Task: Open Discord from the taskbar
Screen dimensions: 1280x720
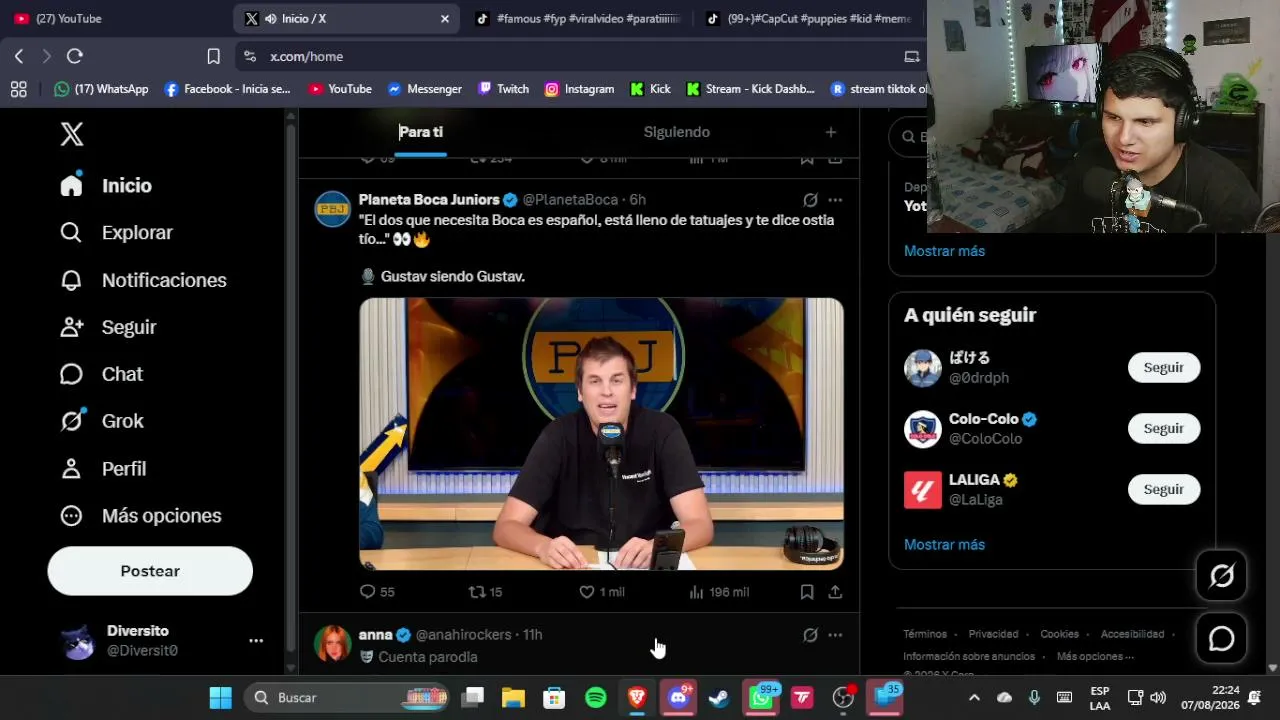Action: 679,698
